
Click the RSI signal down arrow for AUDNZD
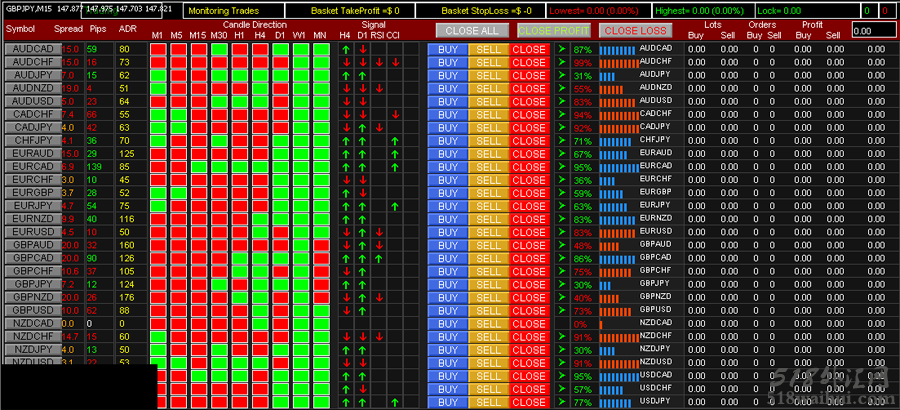(379, 88)
